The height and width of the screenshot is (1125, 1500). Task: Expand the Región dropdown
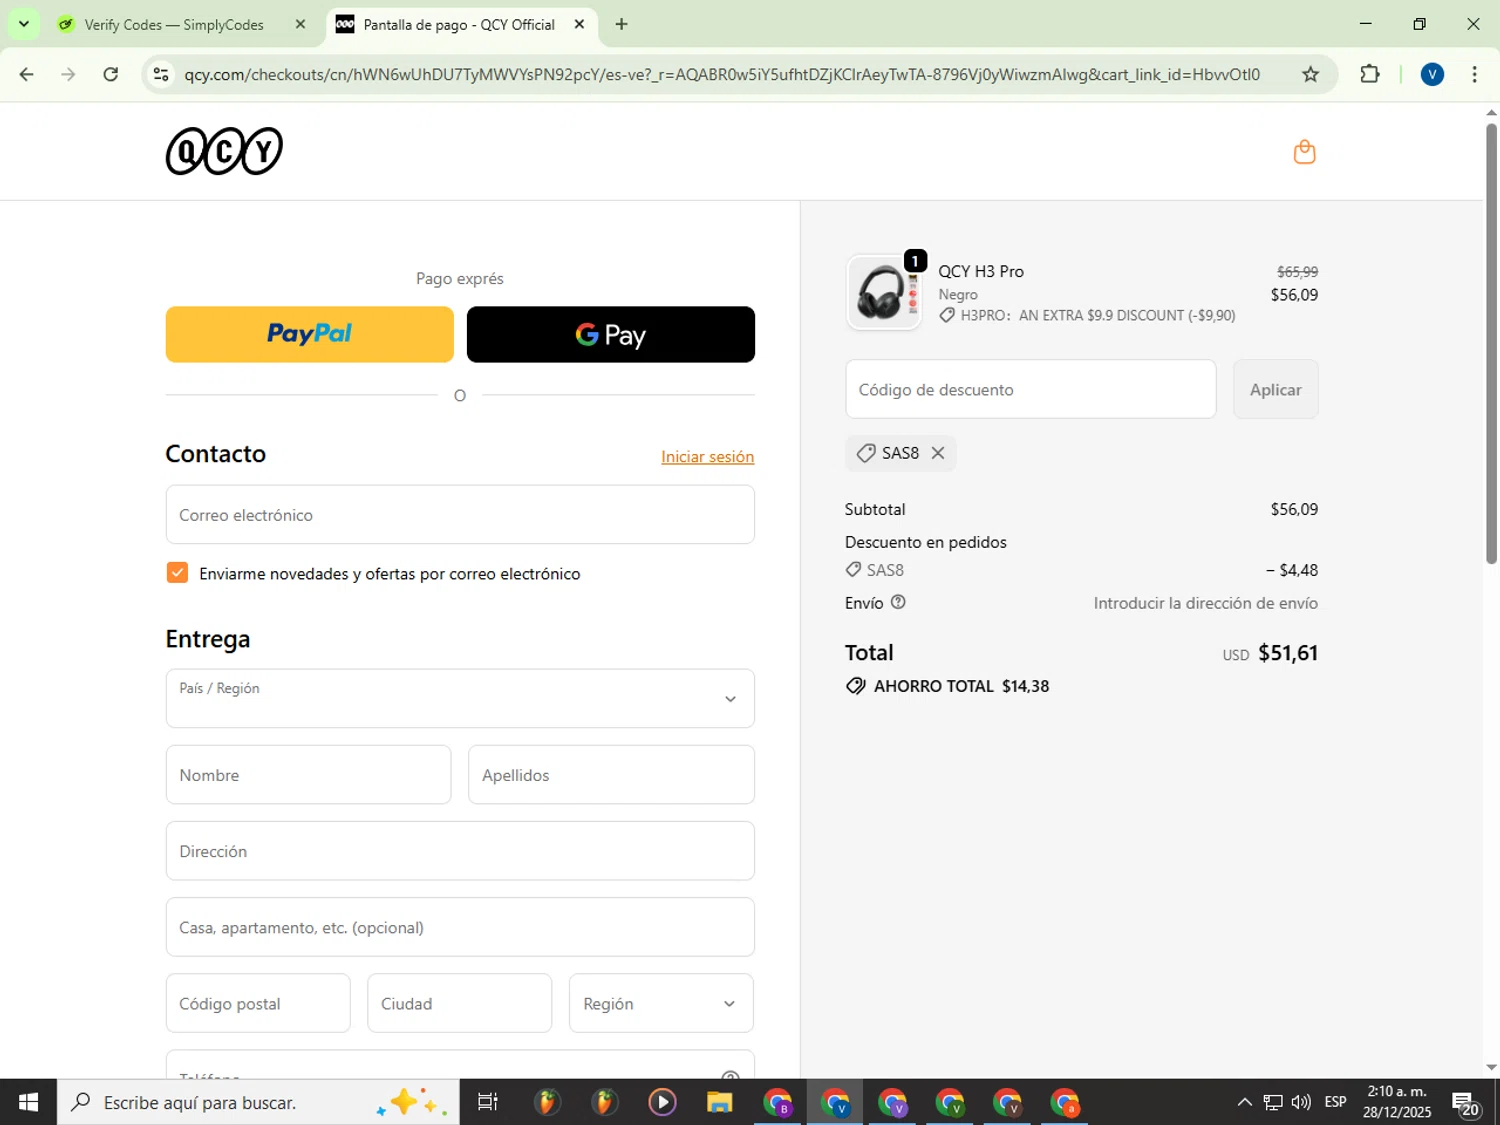[x=661, y=1003]
